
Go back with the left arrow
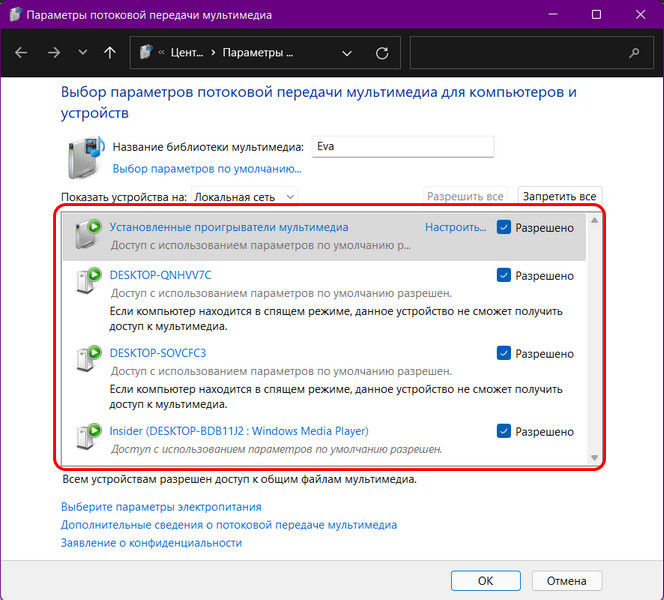[x=21, y=53]
